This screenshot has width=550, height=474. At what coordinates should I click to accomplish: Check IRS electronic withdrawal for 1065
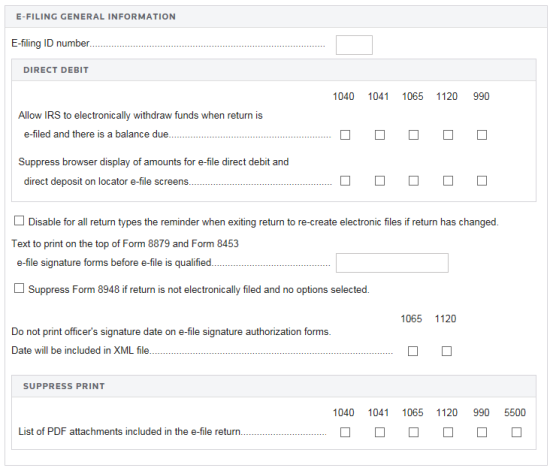(x=414, y=135)
